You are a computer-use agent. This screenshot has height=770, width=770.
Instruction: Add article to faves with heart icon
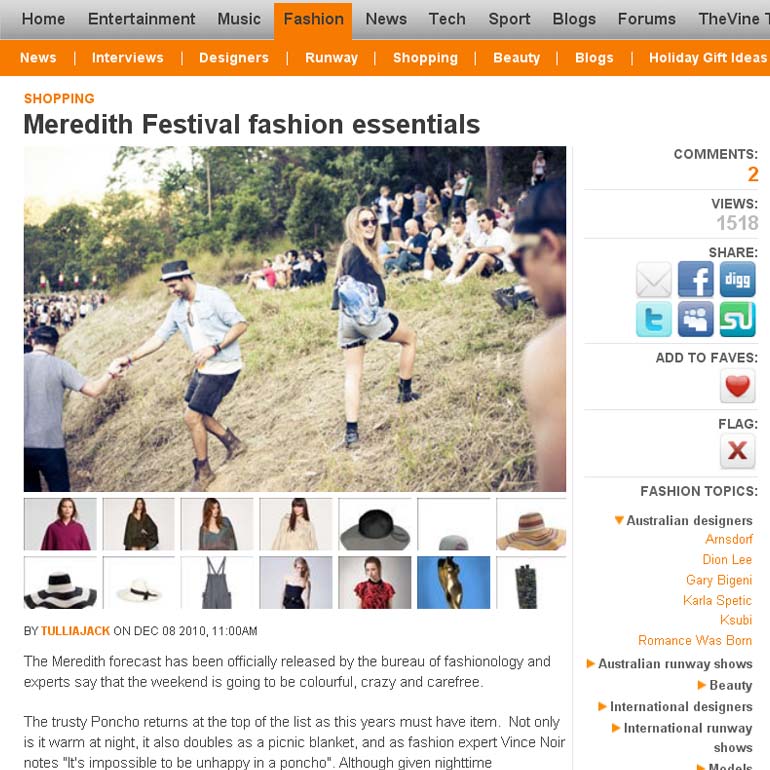coord(737,385)
